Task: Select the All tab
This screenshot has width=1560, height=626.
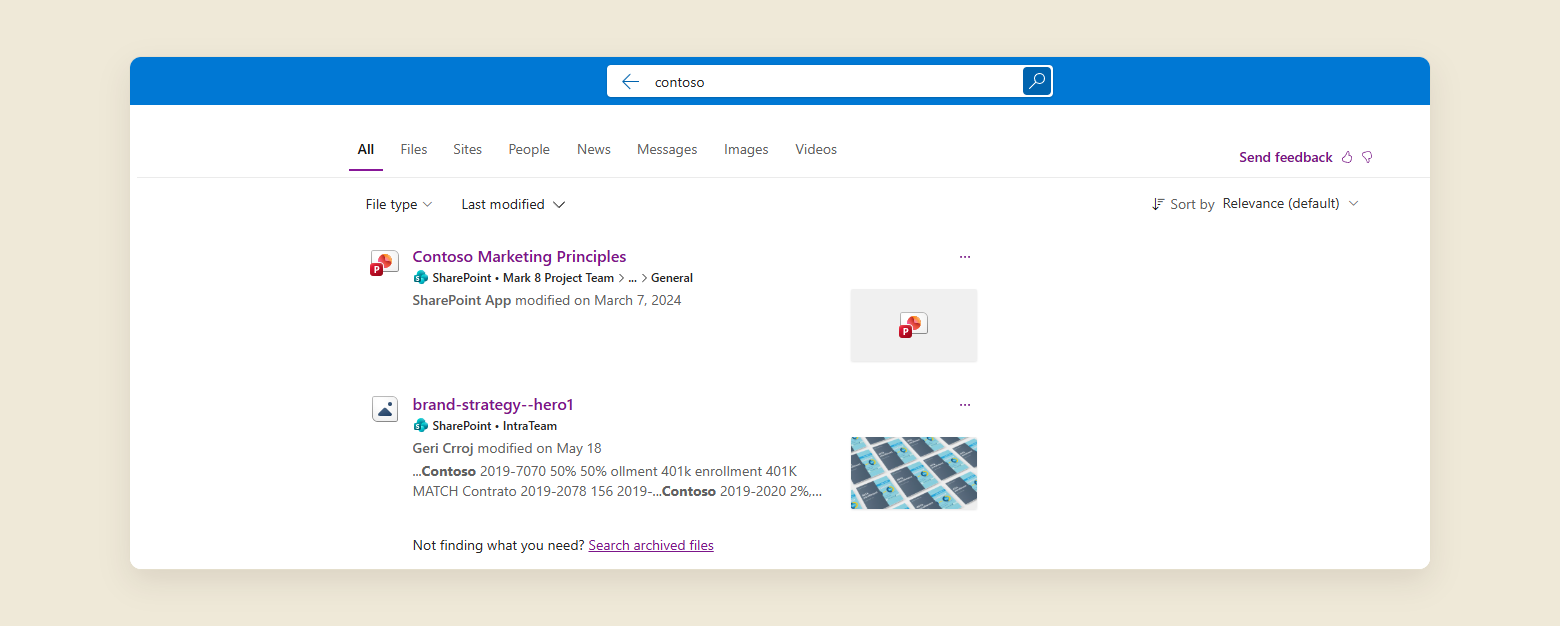Action: coord(366,149)
